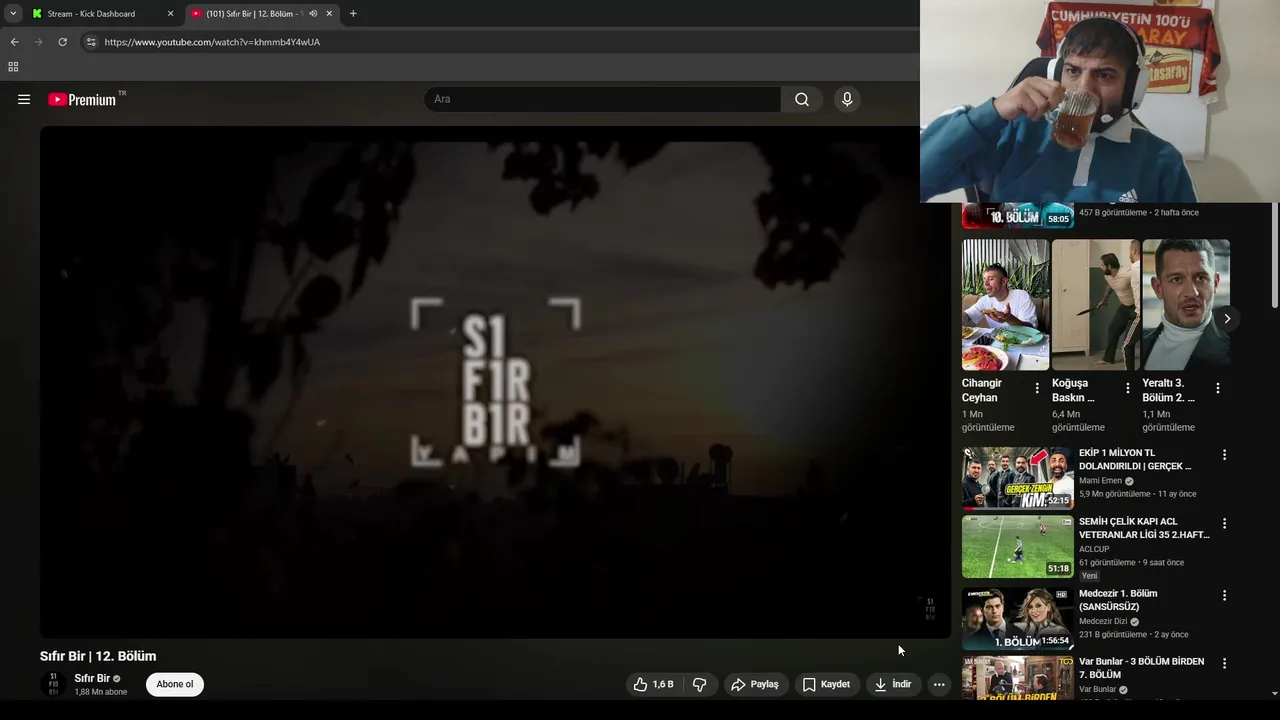1280x720 pixels.
Task: Download video with İndir button
Action: [892, 684]
